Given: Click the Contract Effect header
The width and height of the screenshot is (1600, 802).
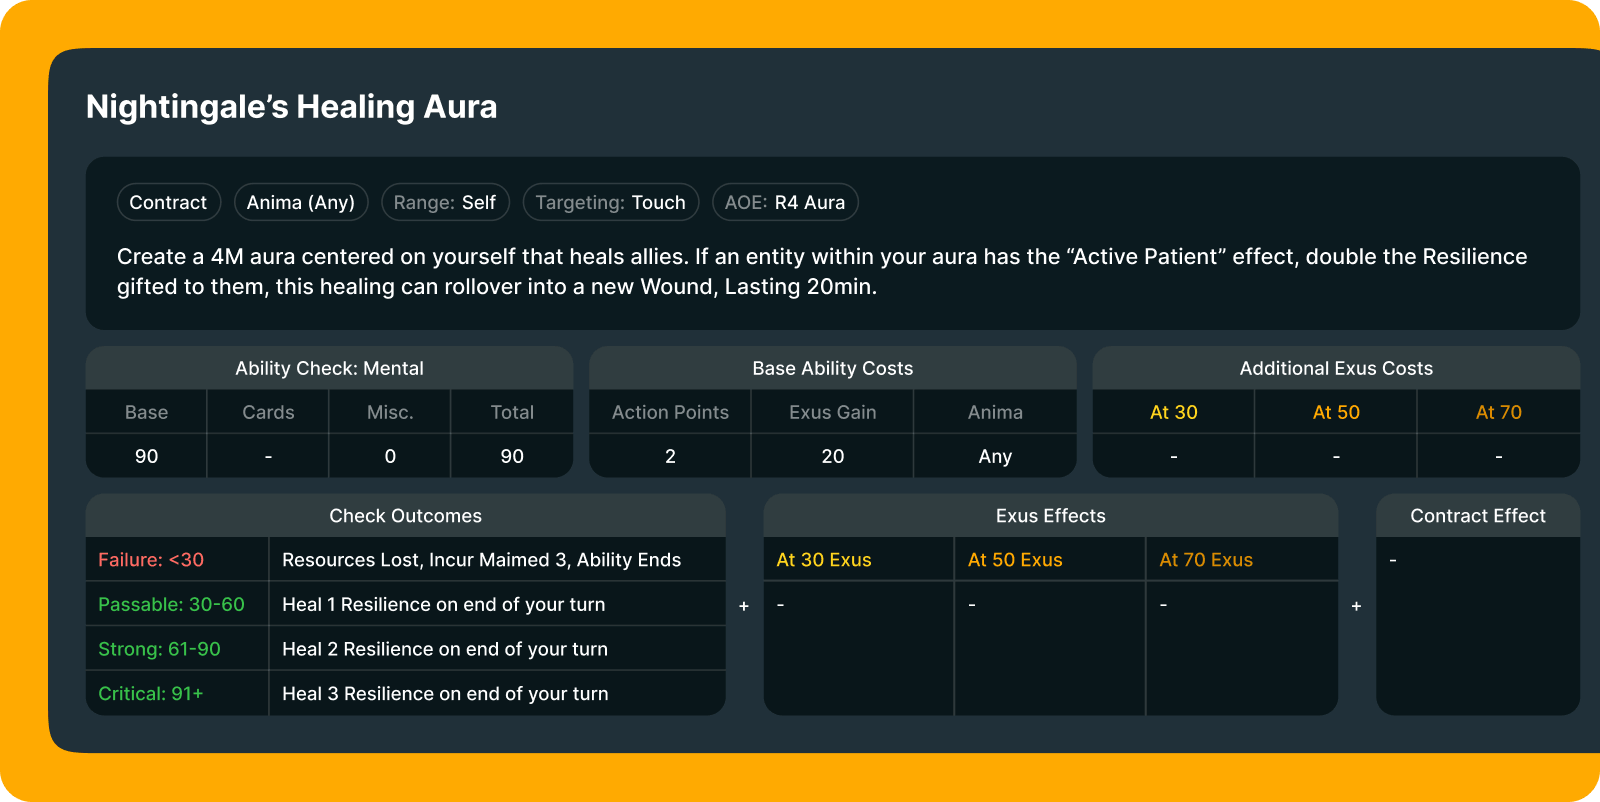Looking at the screenshot, I should click(1478, 516).
